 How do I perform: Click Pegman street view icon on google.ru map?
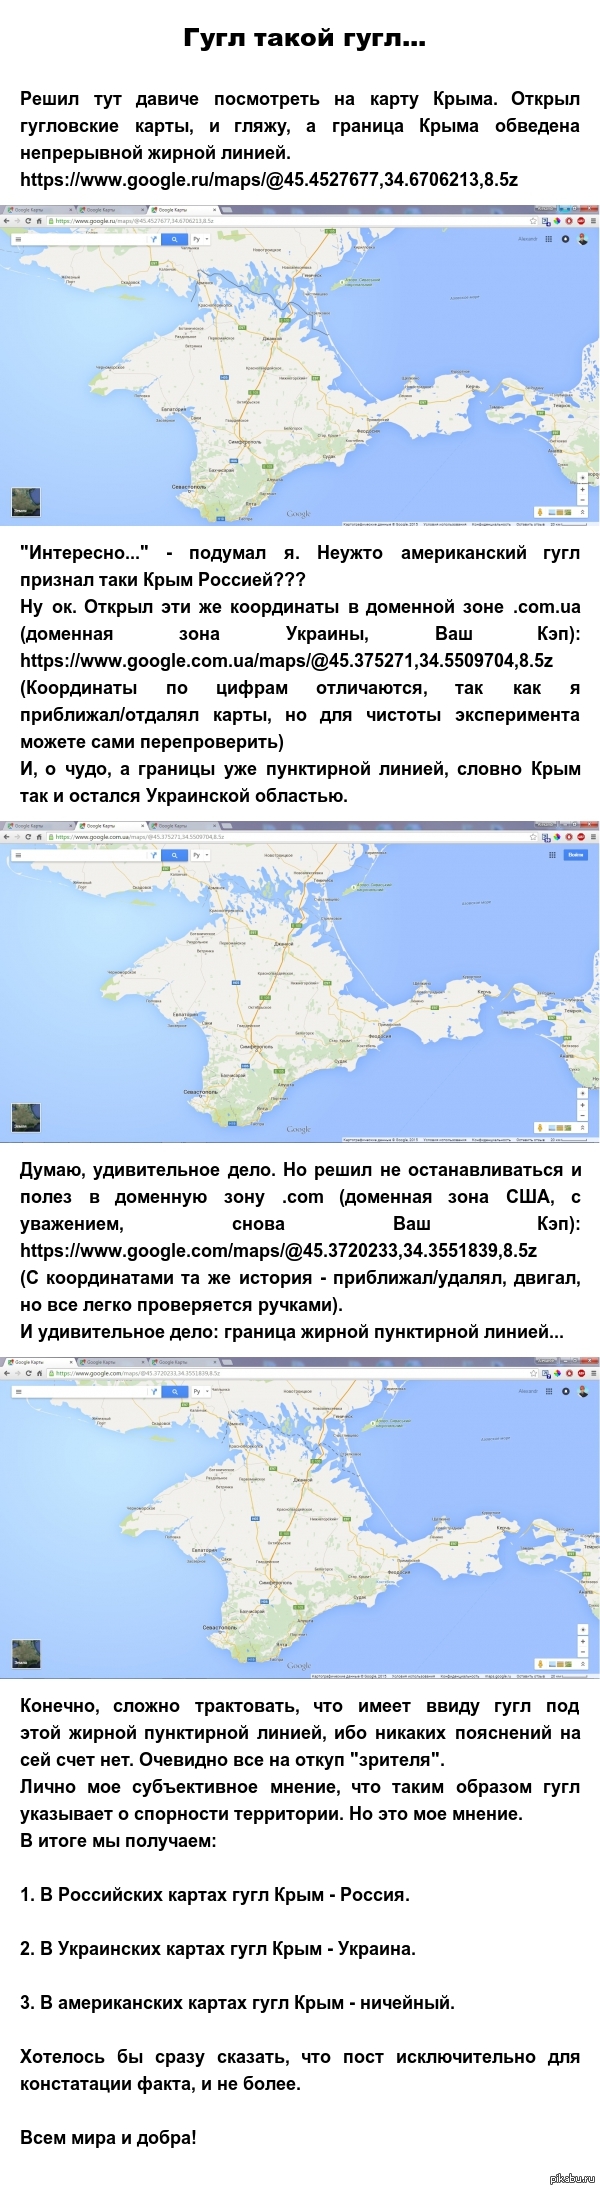click(x=540, y=512)
